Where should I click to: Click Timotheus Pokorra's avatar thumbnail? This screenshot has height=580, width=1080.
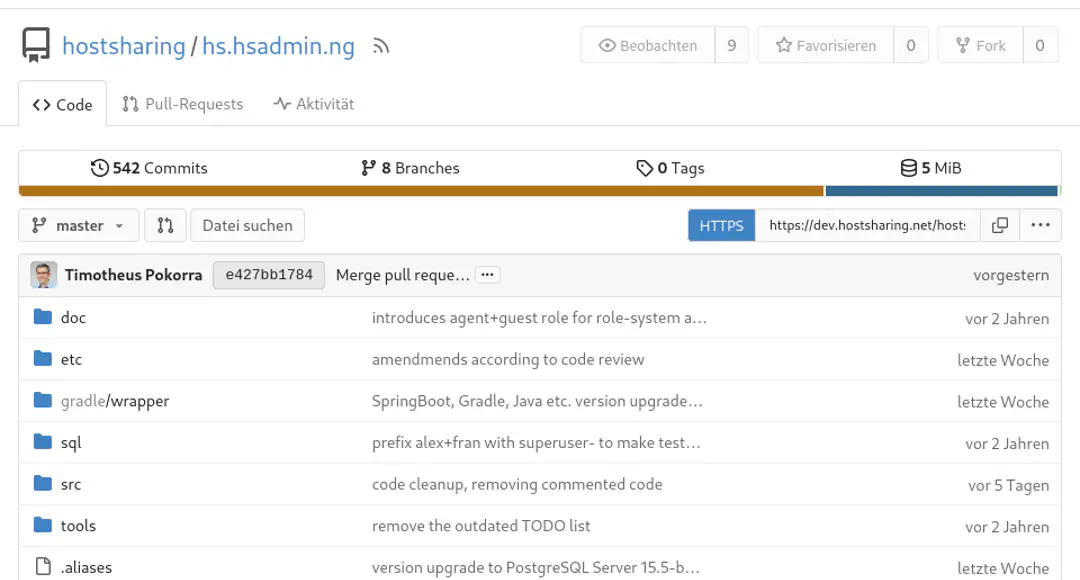point(43,275)
